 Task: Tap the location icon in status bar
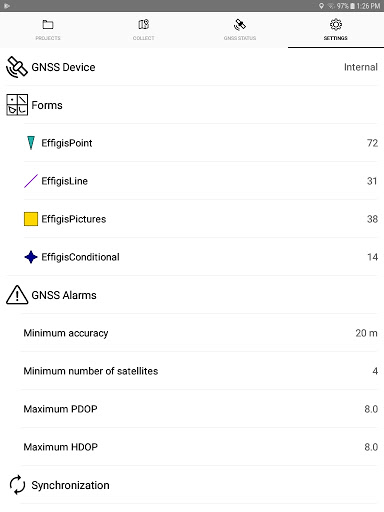(321, 6)
